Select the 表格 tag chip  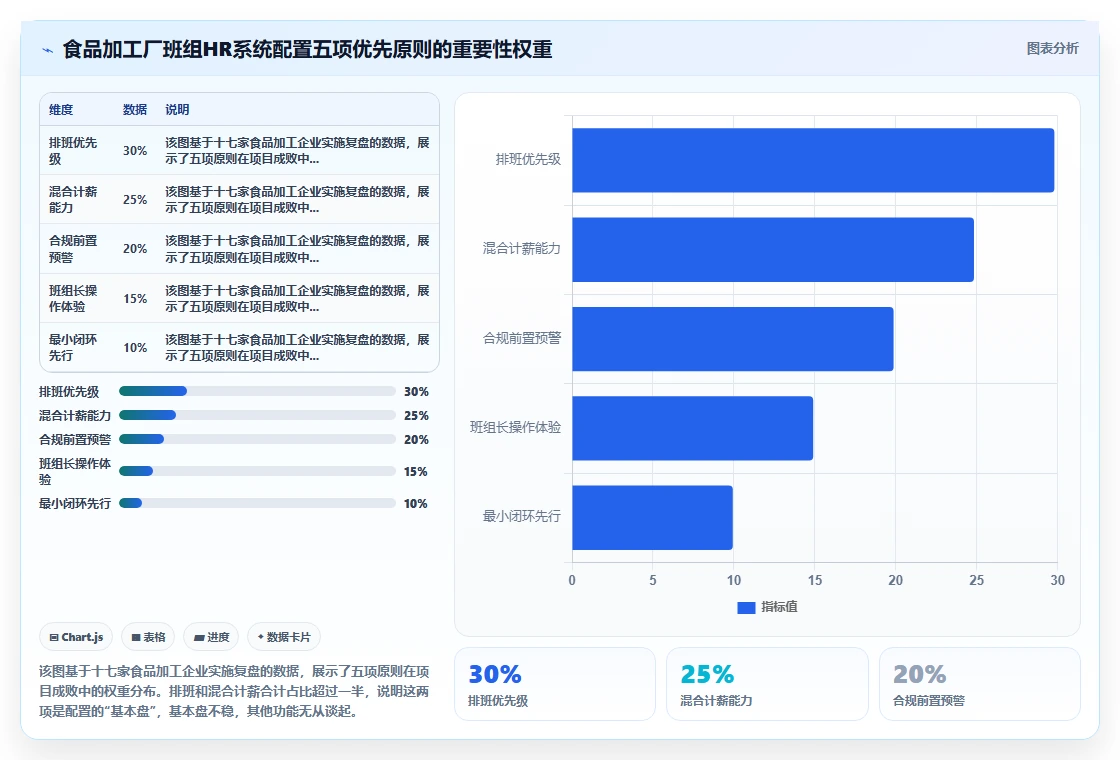tap(148, 637)
